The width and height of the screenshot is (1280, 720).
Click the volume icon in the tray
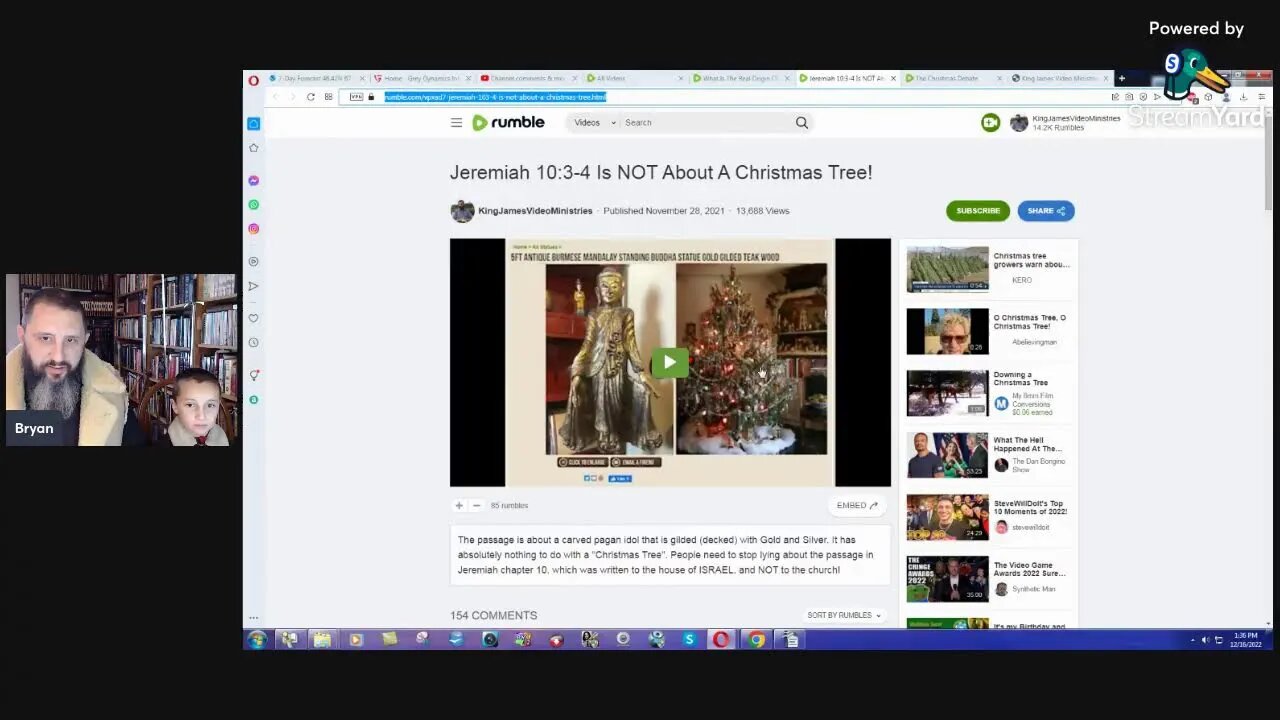[1205, 640]
